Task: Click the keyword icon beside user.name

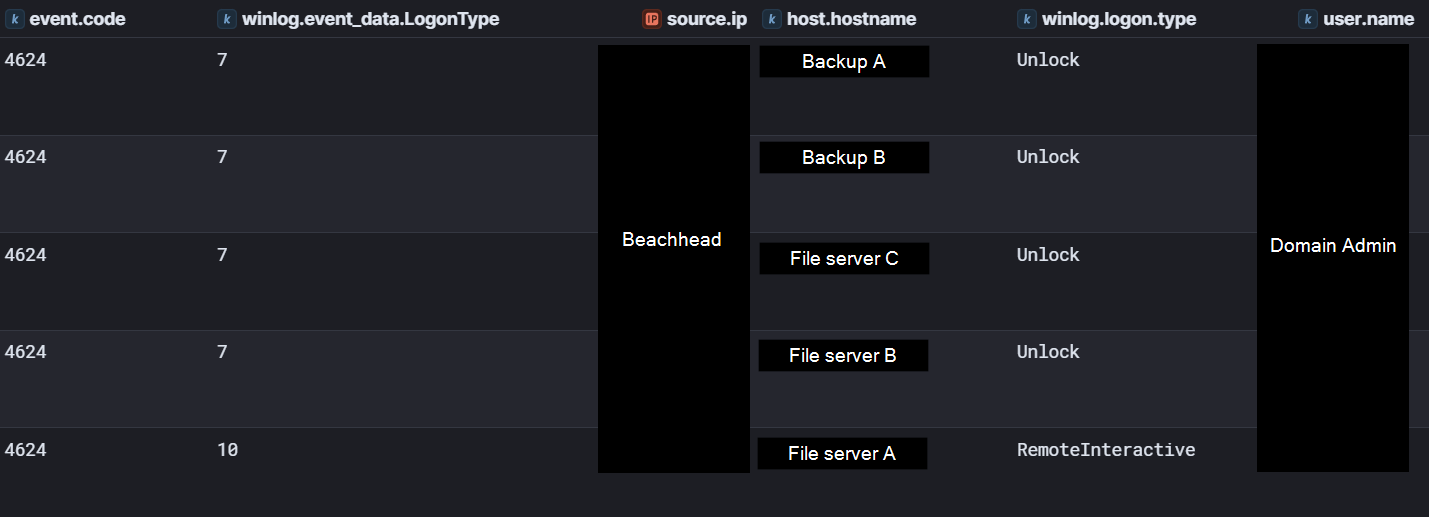Action: click(x=1308, y=19)
